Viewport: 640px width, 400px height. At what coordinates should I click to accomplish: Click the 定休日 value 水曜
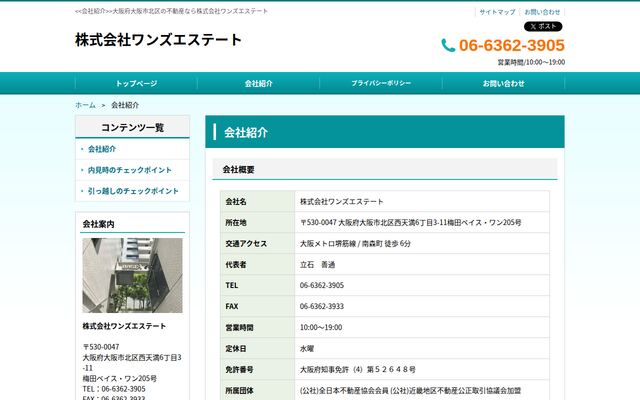tap(307, 349)
